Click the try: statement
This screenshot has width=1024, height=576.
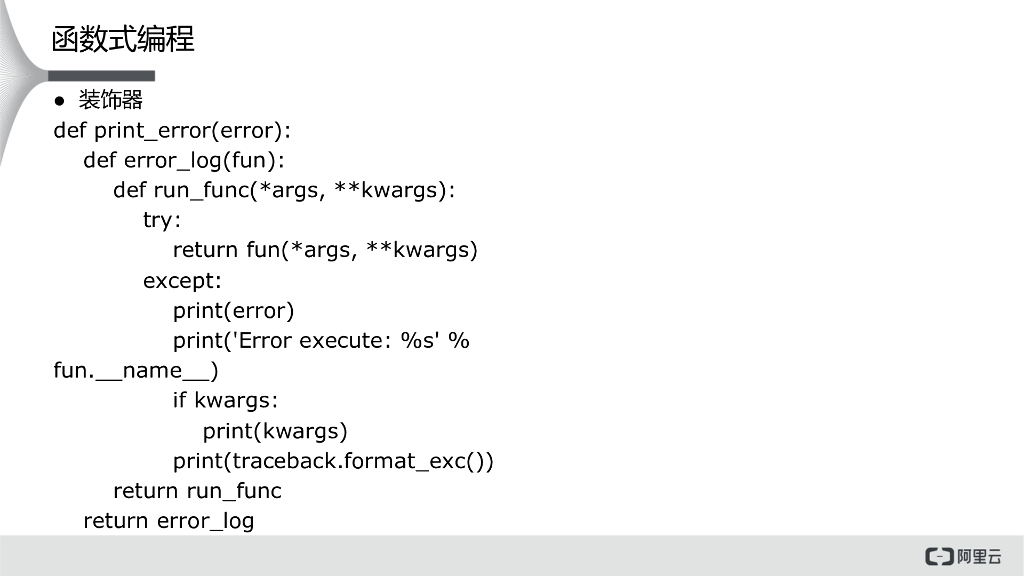[162, 220]
